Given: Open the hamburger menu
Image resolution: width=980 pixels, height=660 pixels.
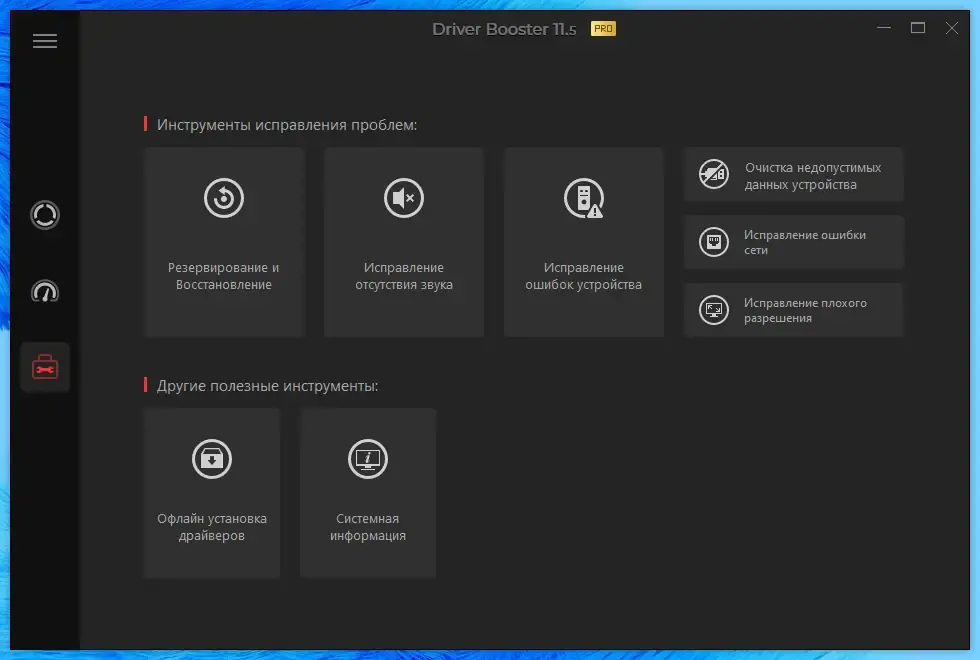Looking at the screenshot, I should click(45, 41).
